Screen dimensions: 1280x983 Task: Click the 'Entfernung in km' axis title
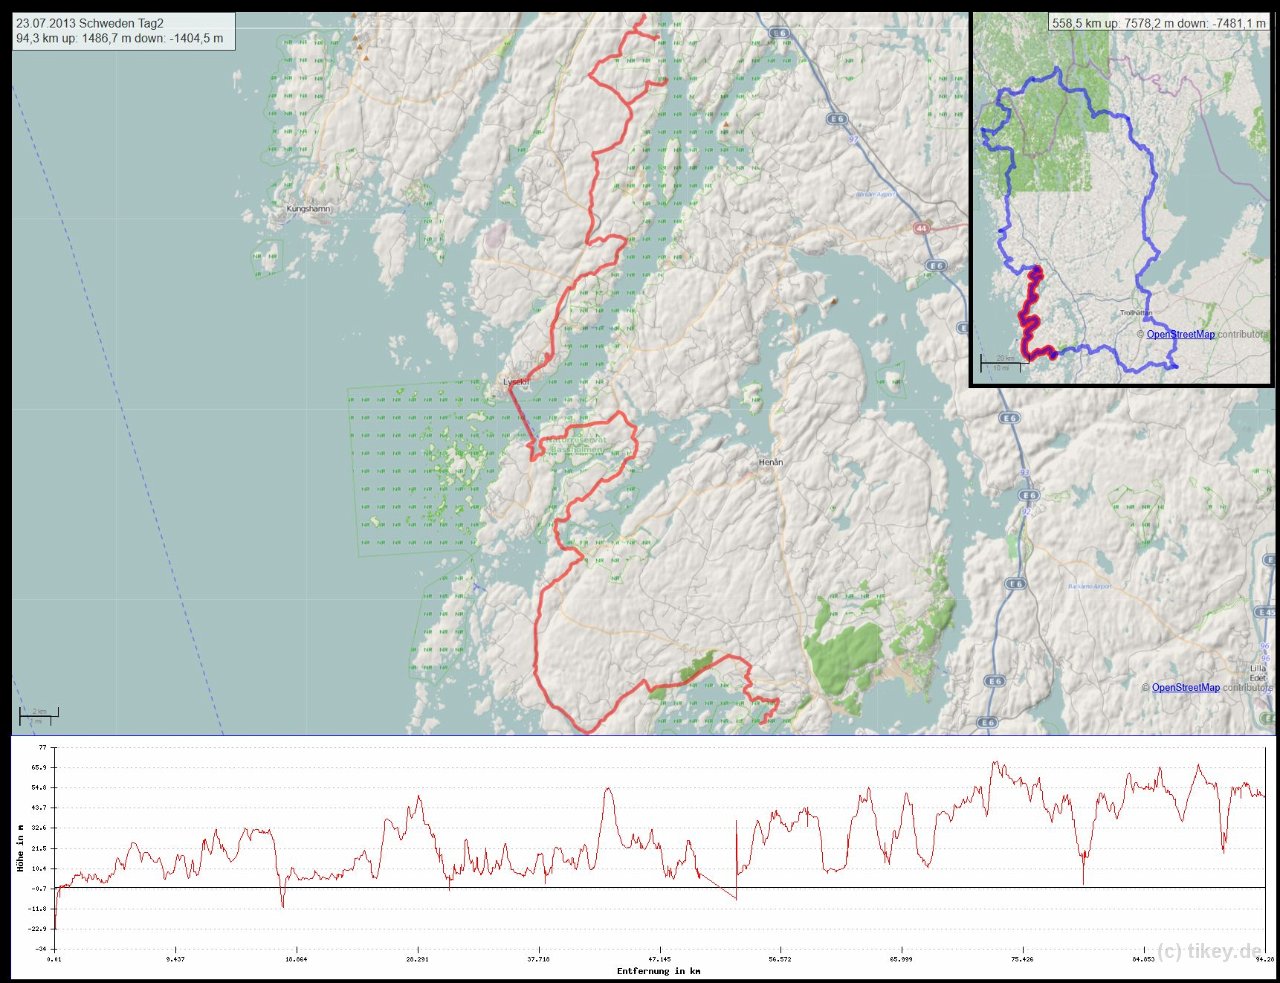(x=658, y=971)
